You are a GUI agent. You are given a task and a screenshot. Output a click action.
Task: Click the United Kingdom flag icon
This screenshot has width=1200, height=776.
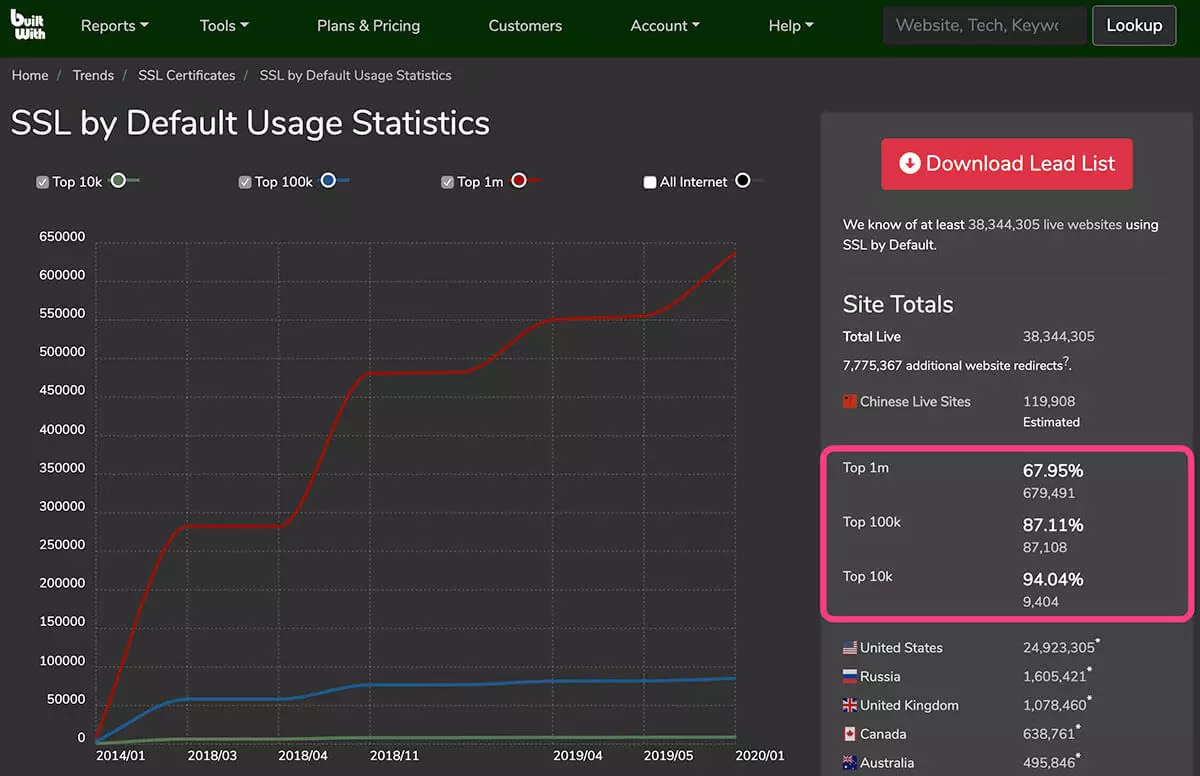pyautogui.click(x=850, y=705)
